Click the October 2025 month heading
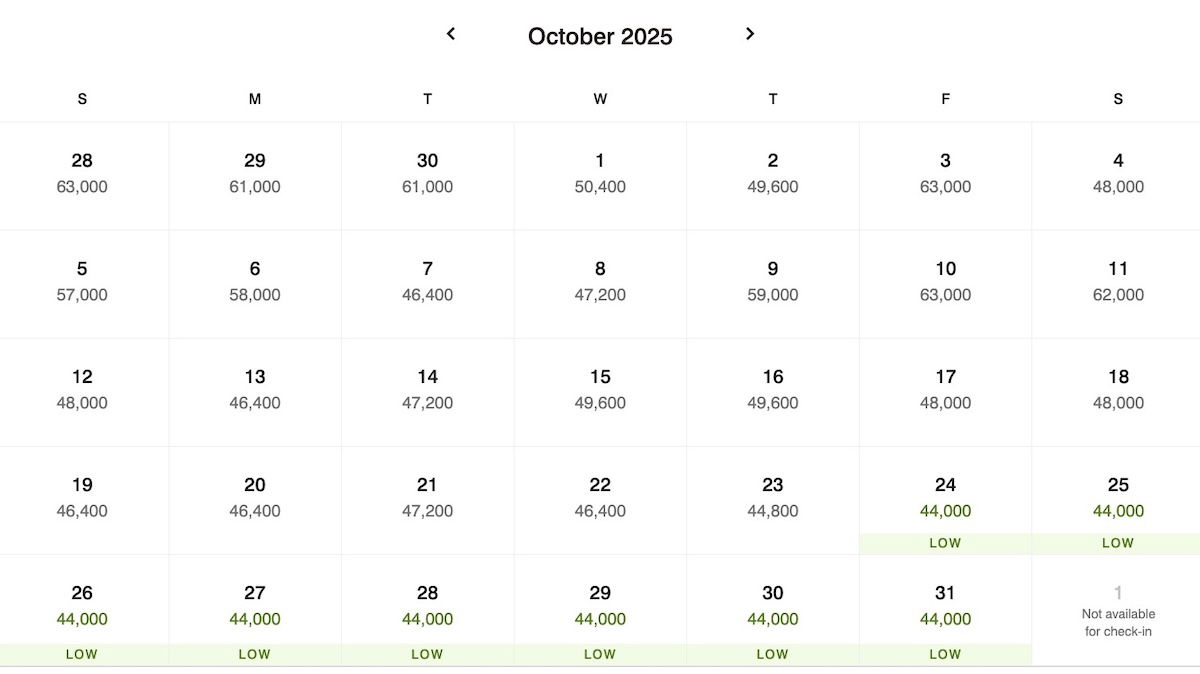 pos(600,37)
